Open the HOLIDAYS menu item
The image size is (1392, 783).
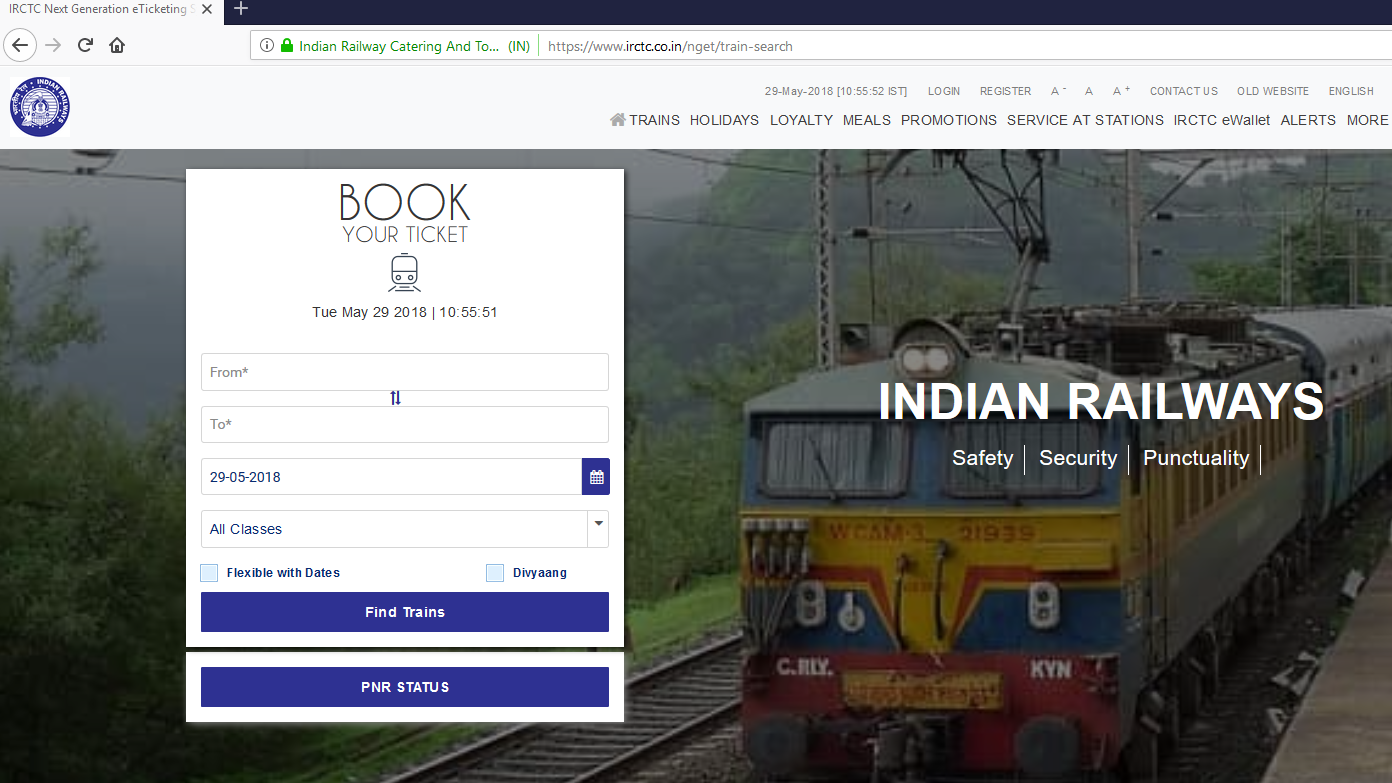click(724, 120)
